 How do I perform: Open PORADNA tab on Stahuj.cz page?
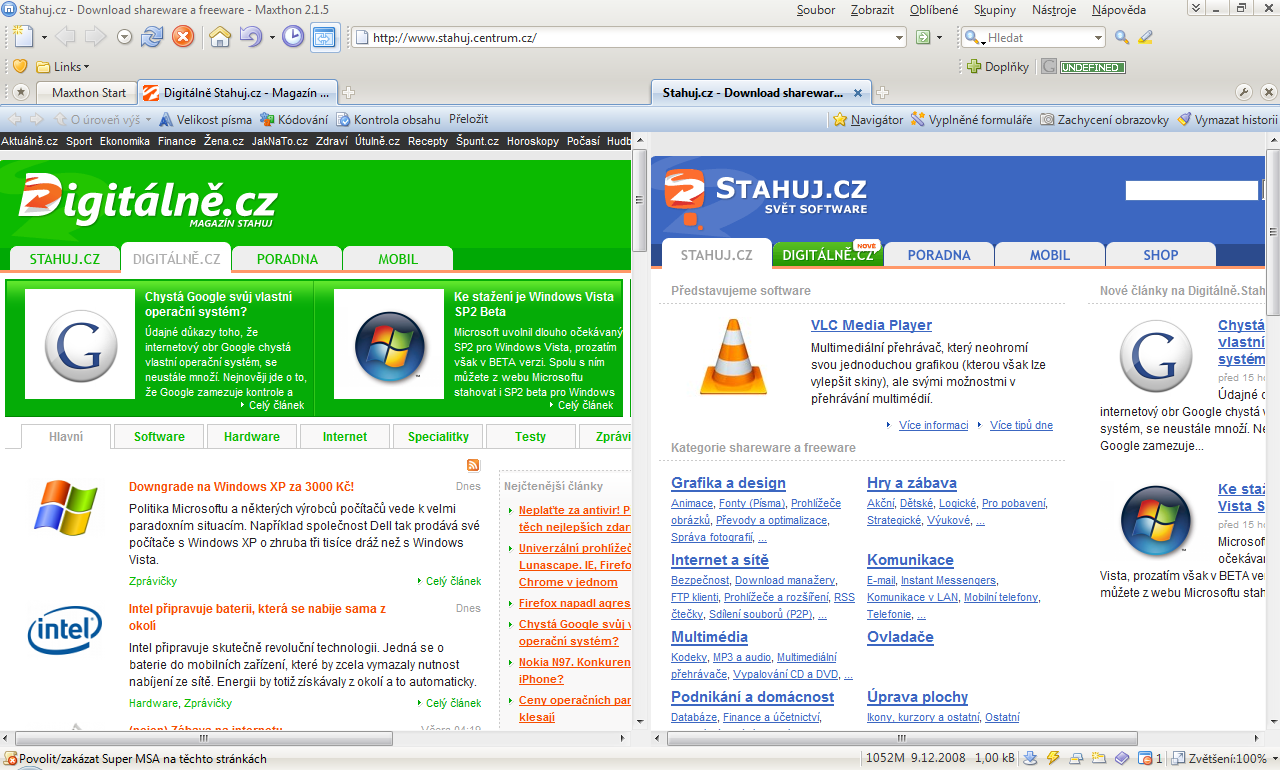pos(939,255)
